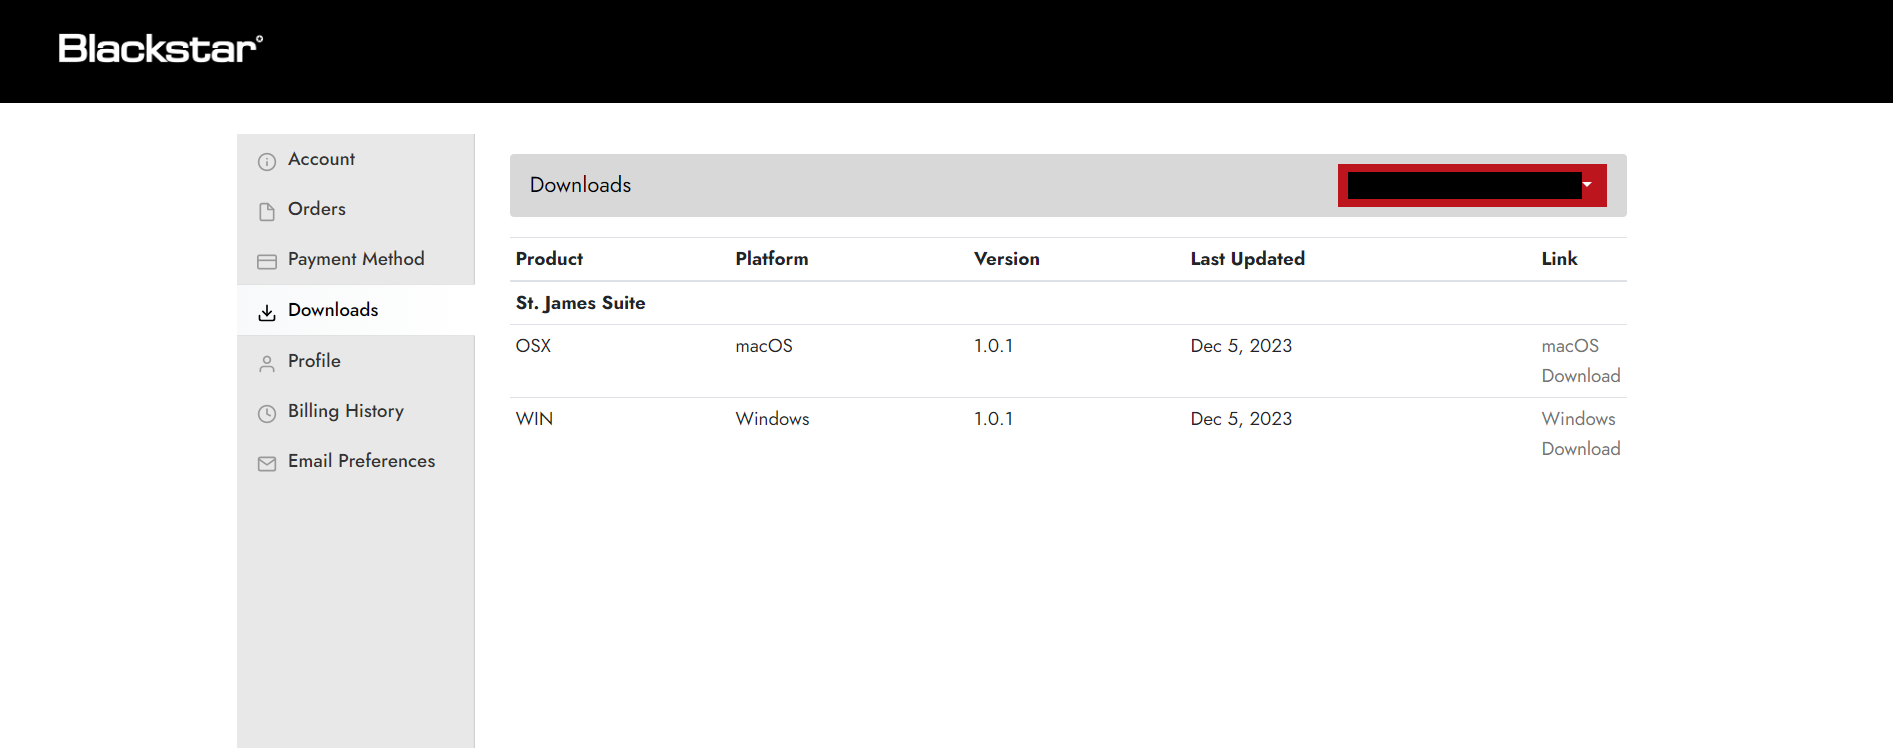
Task: Click the Profile person icon
Action: (x=267, y=363)
